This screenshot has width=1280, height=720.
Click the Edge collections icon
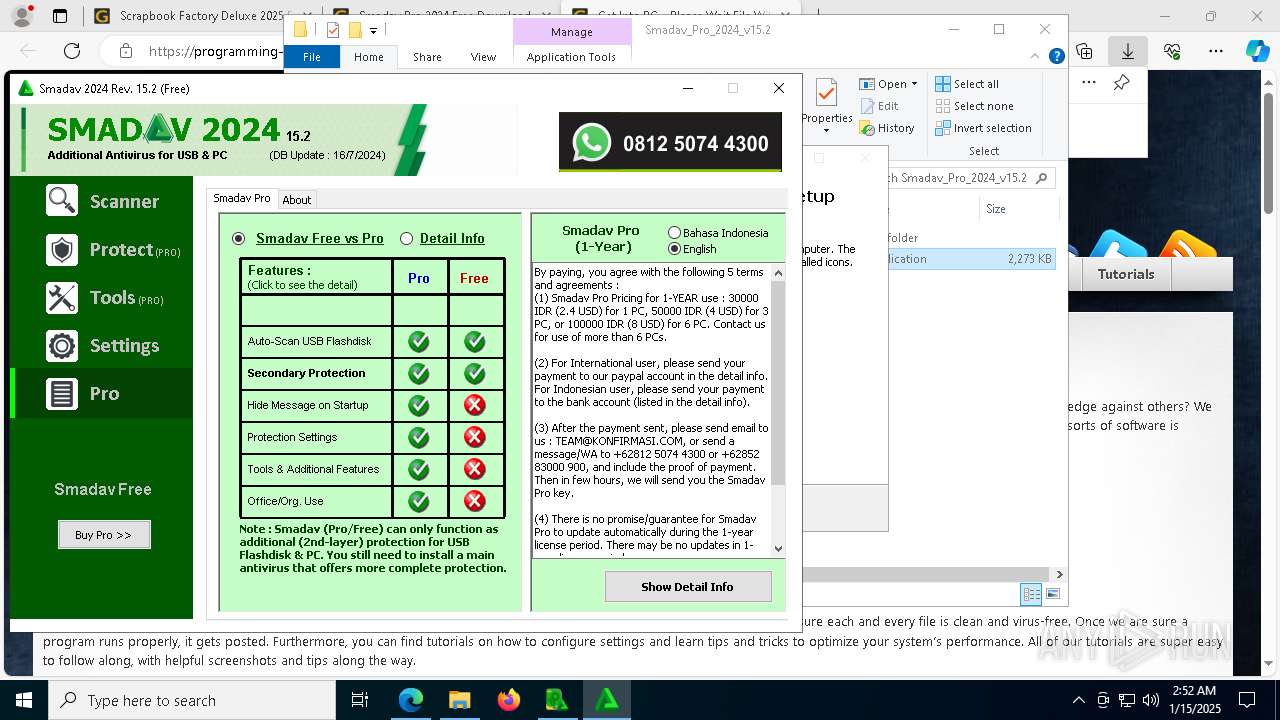coord(1084,51)
